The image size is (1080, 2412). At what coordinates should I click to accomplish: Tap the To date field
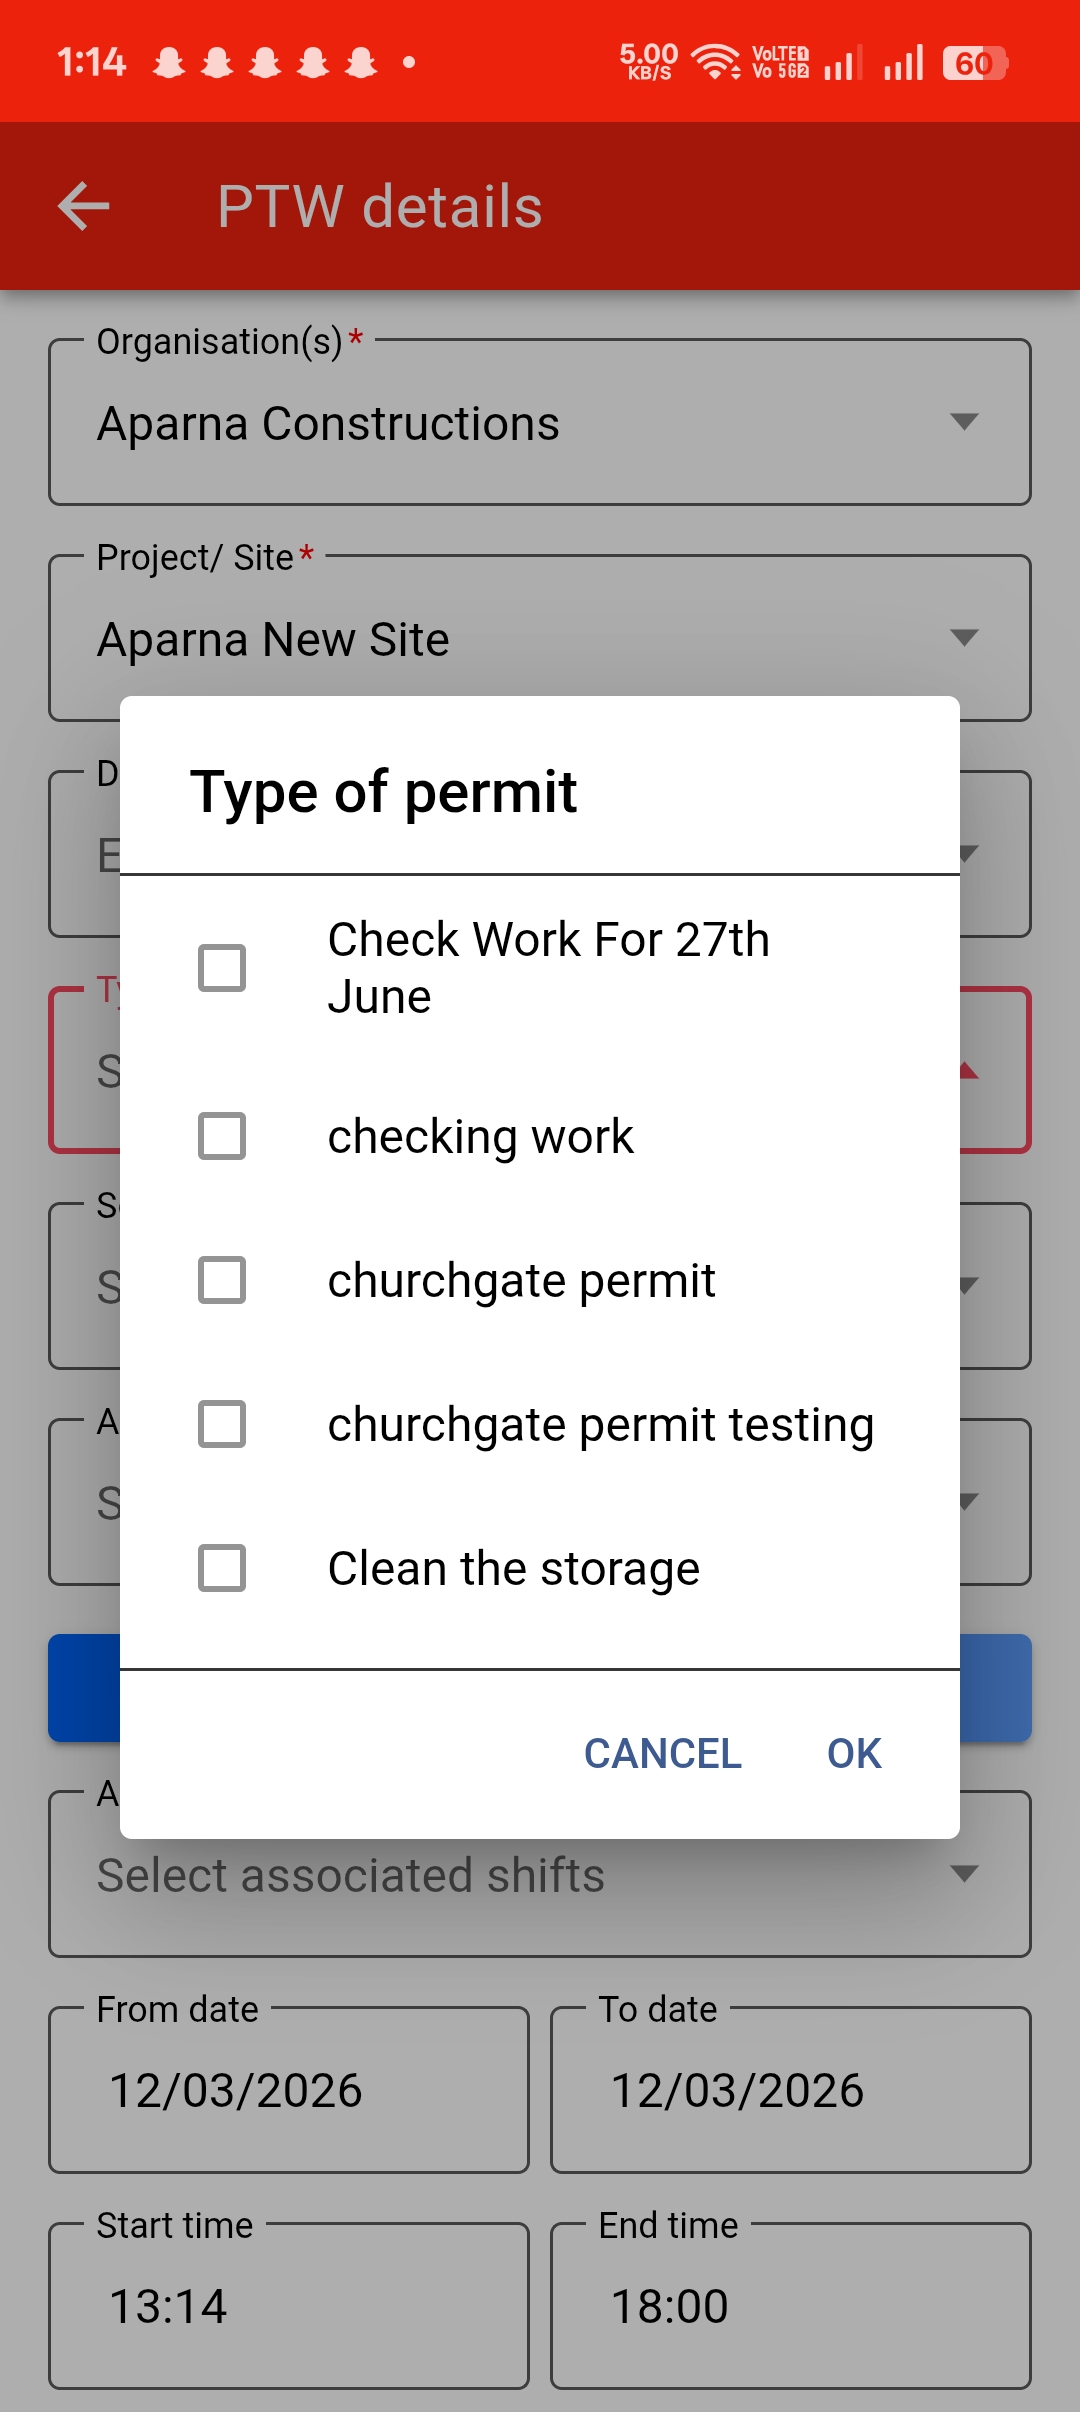[x=790, y=2090]
